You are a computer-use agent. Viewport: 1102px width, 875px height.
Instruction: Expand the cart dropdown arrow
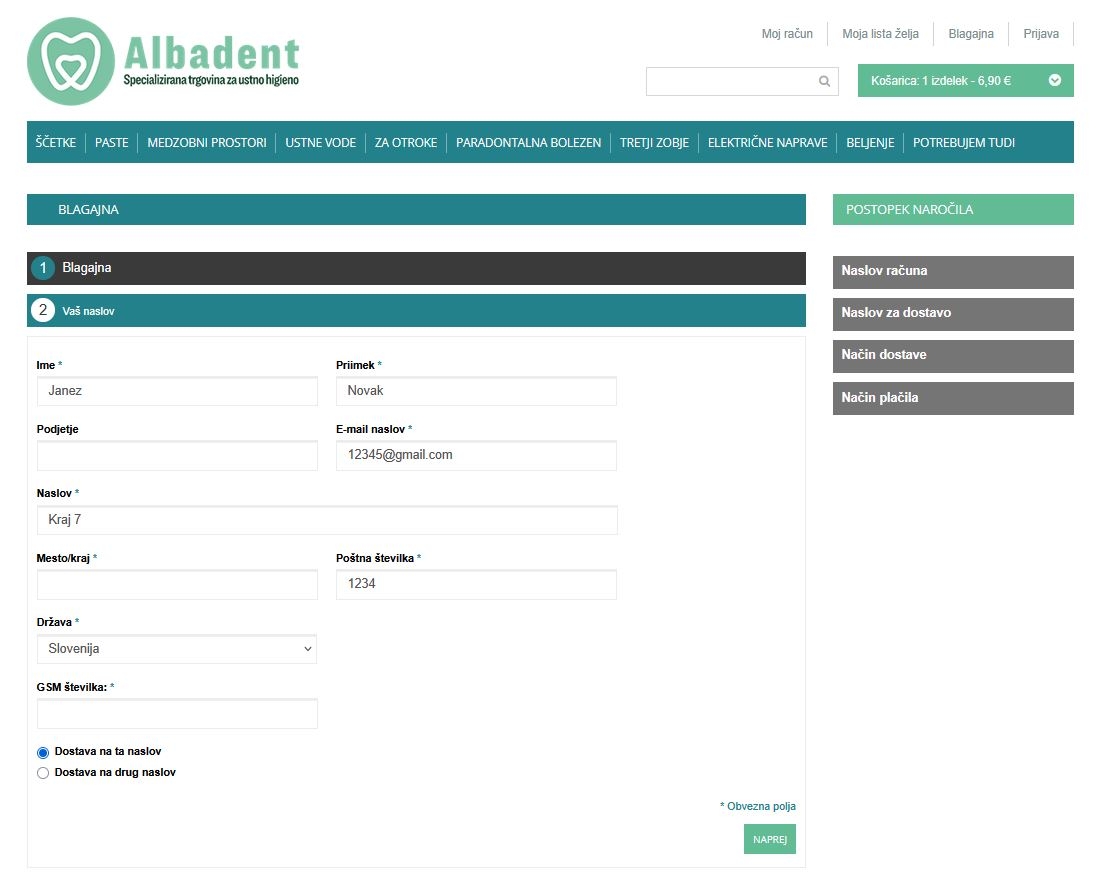1054,81
